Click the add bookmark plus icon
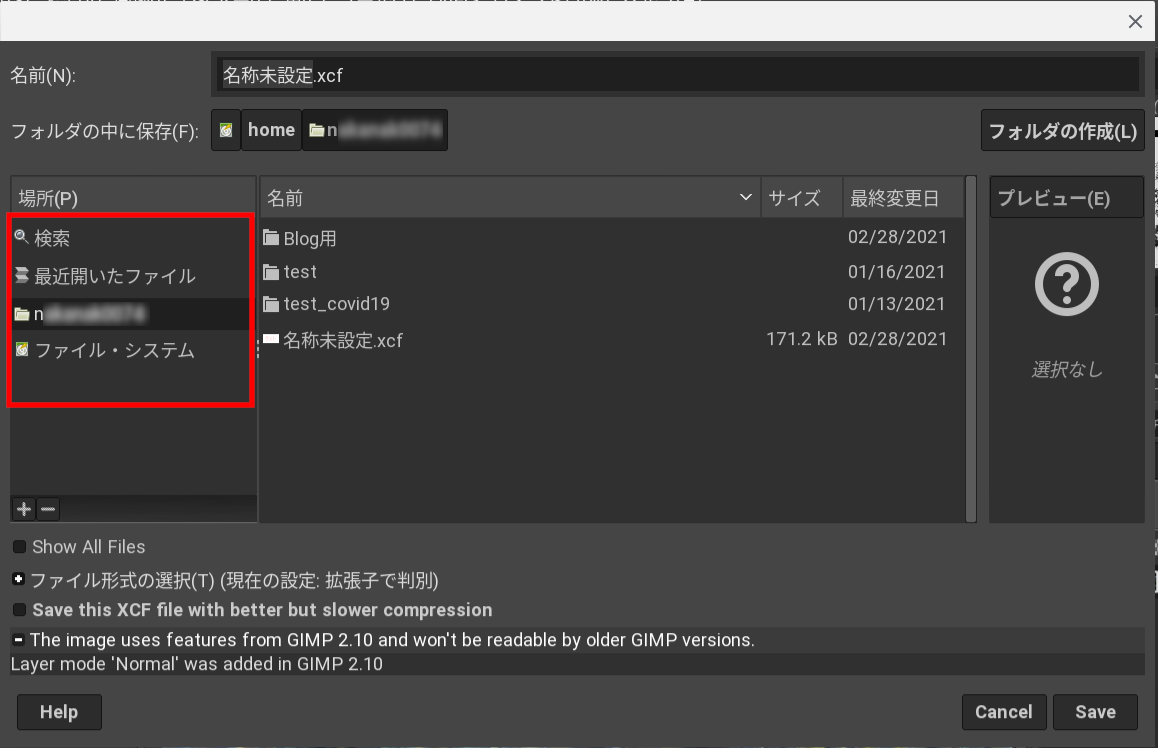This screenshot has height=748, width=1158. pyautogui.click(x=23, y=509)
